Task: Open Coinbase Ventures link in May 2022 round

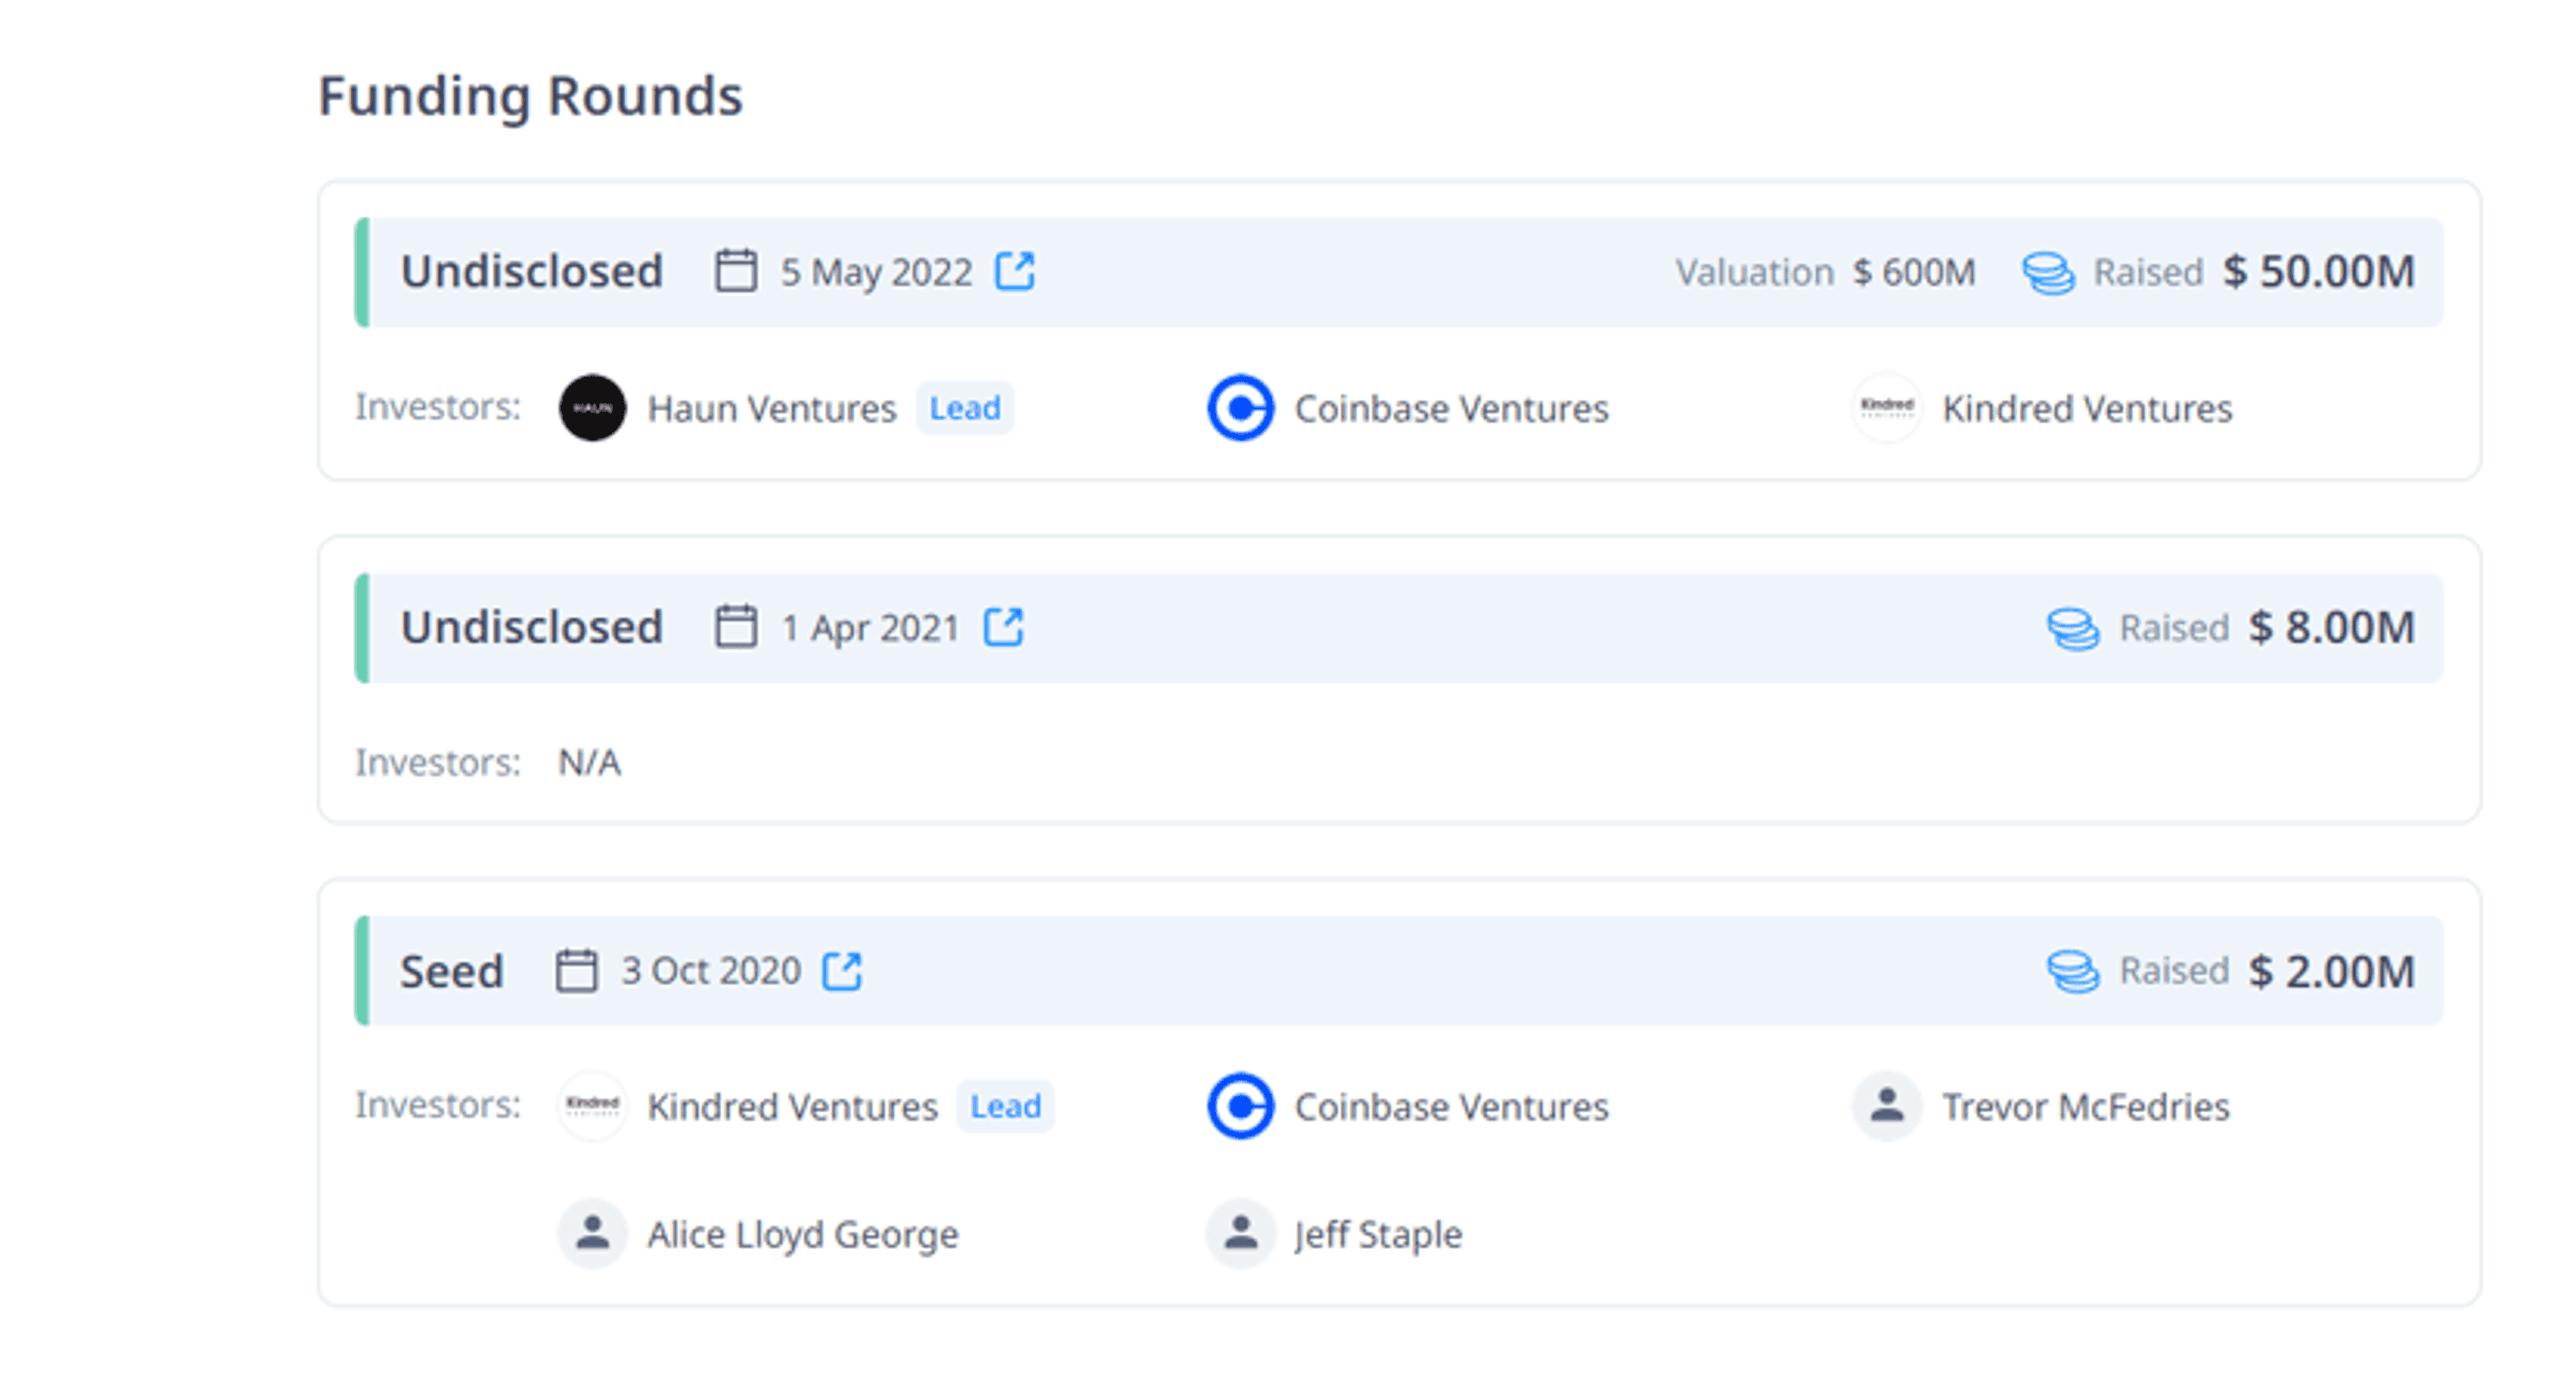Action: (1451, 408)
